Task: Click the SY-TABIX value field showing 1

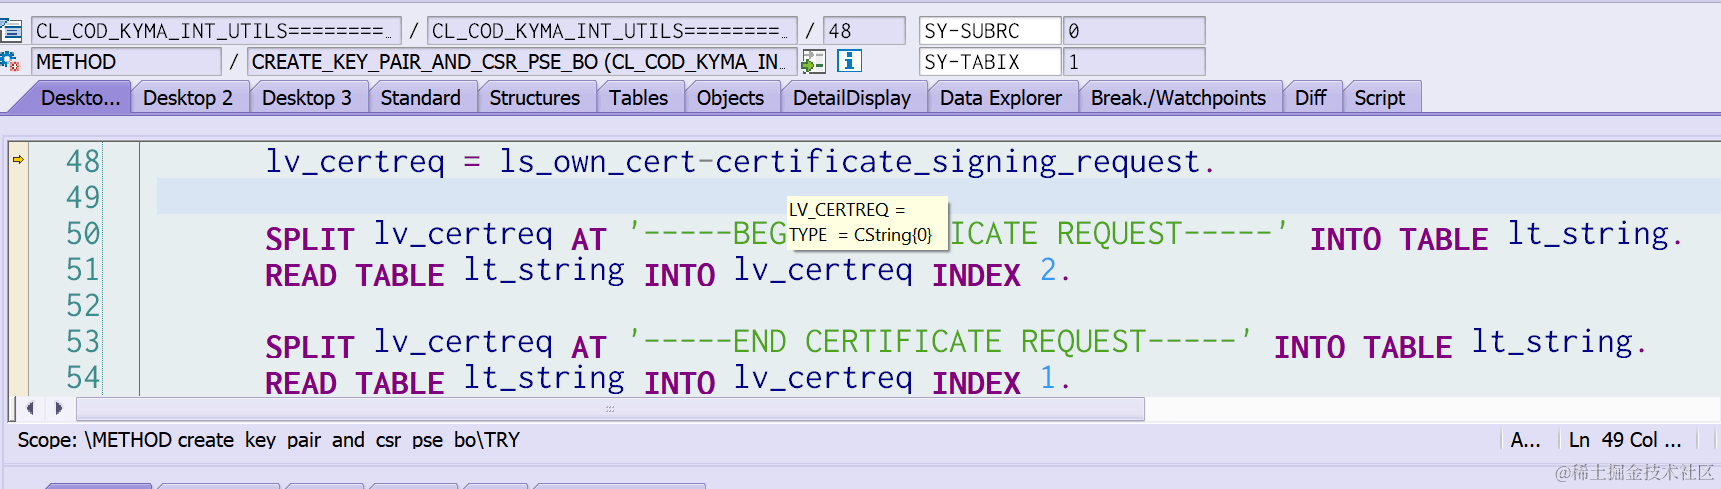Action: [x=1134, y=62]
